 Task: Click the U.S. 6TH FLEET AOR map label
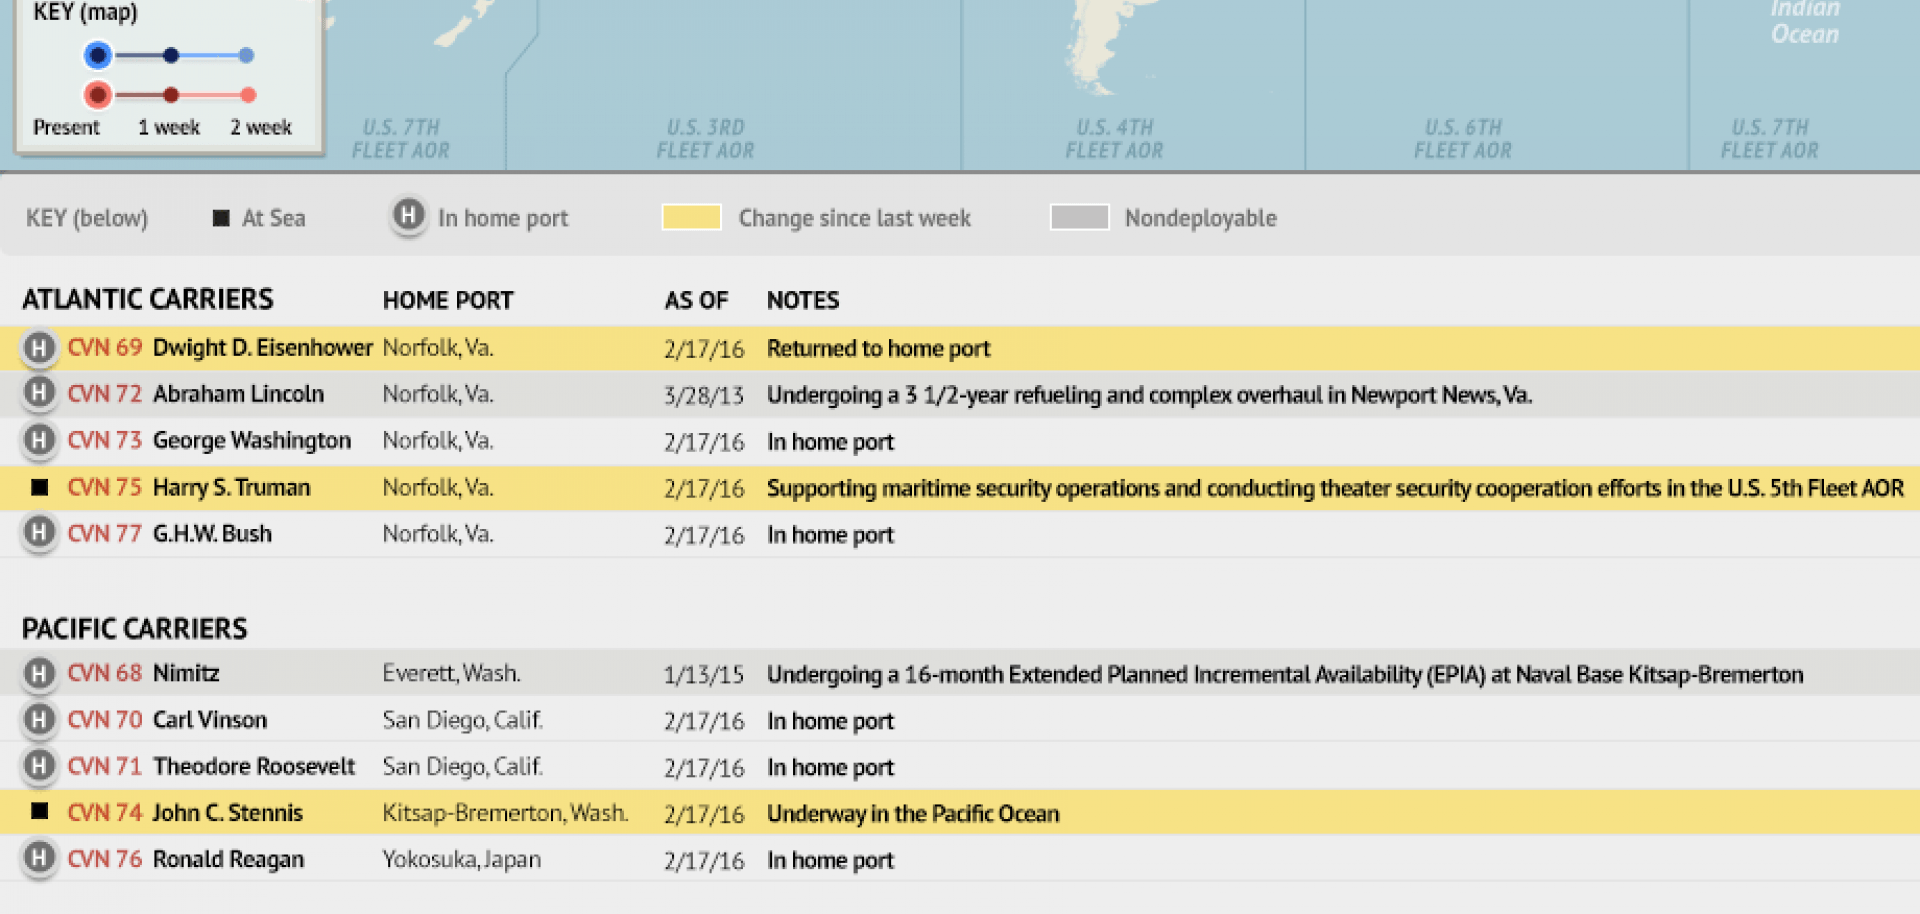[1463, 139]
